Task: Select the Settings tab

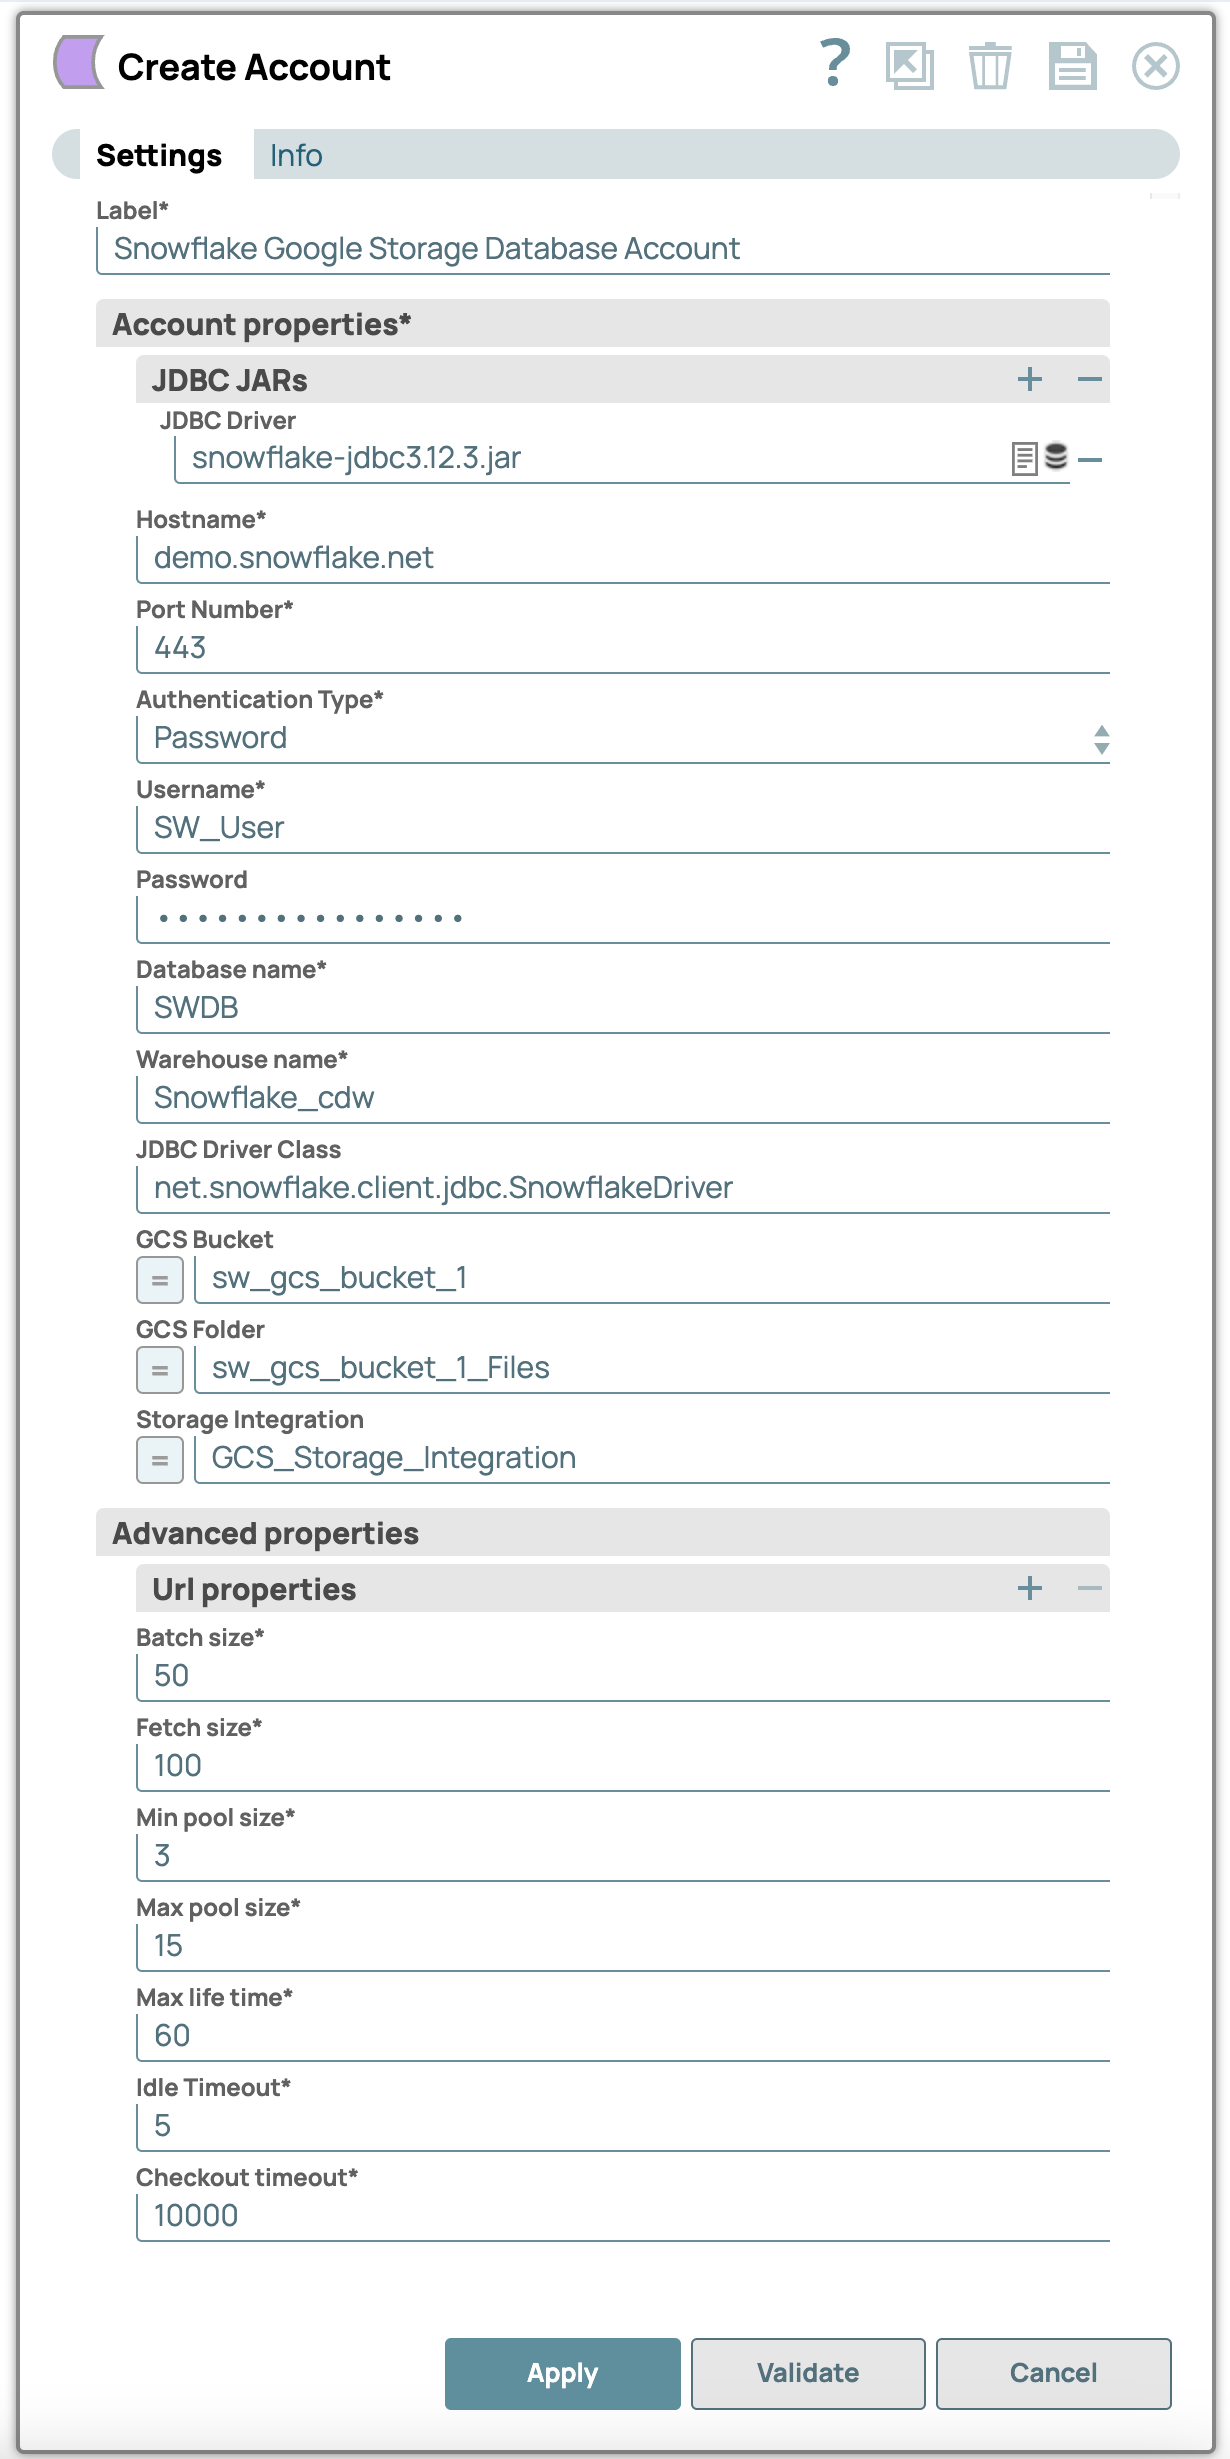Action: coord(159,155)
